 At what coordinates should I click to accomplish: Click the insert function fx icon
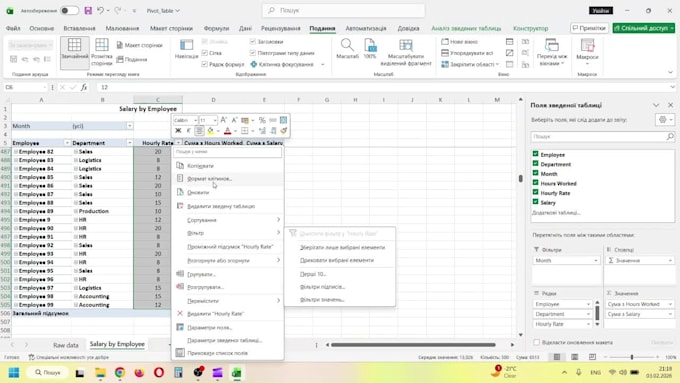[x=84, y=87]
